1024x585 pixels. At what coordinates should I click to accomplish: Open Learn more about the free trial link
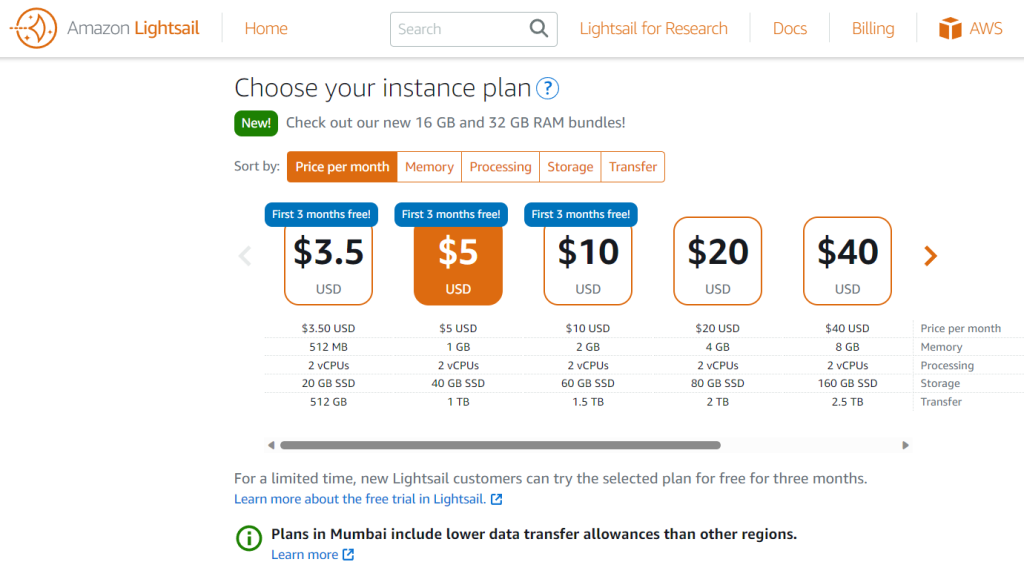(360, 499)
